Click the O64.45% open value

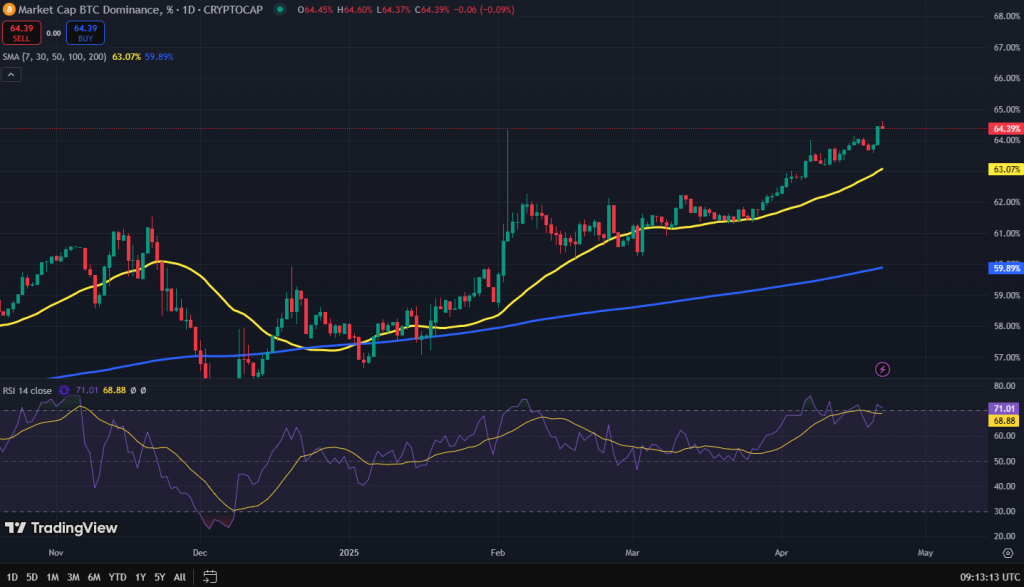[x=315, y=10]
